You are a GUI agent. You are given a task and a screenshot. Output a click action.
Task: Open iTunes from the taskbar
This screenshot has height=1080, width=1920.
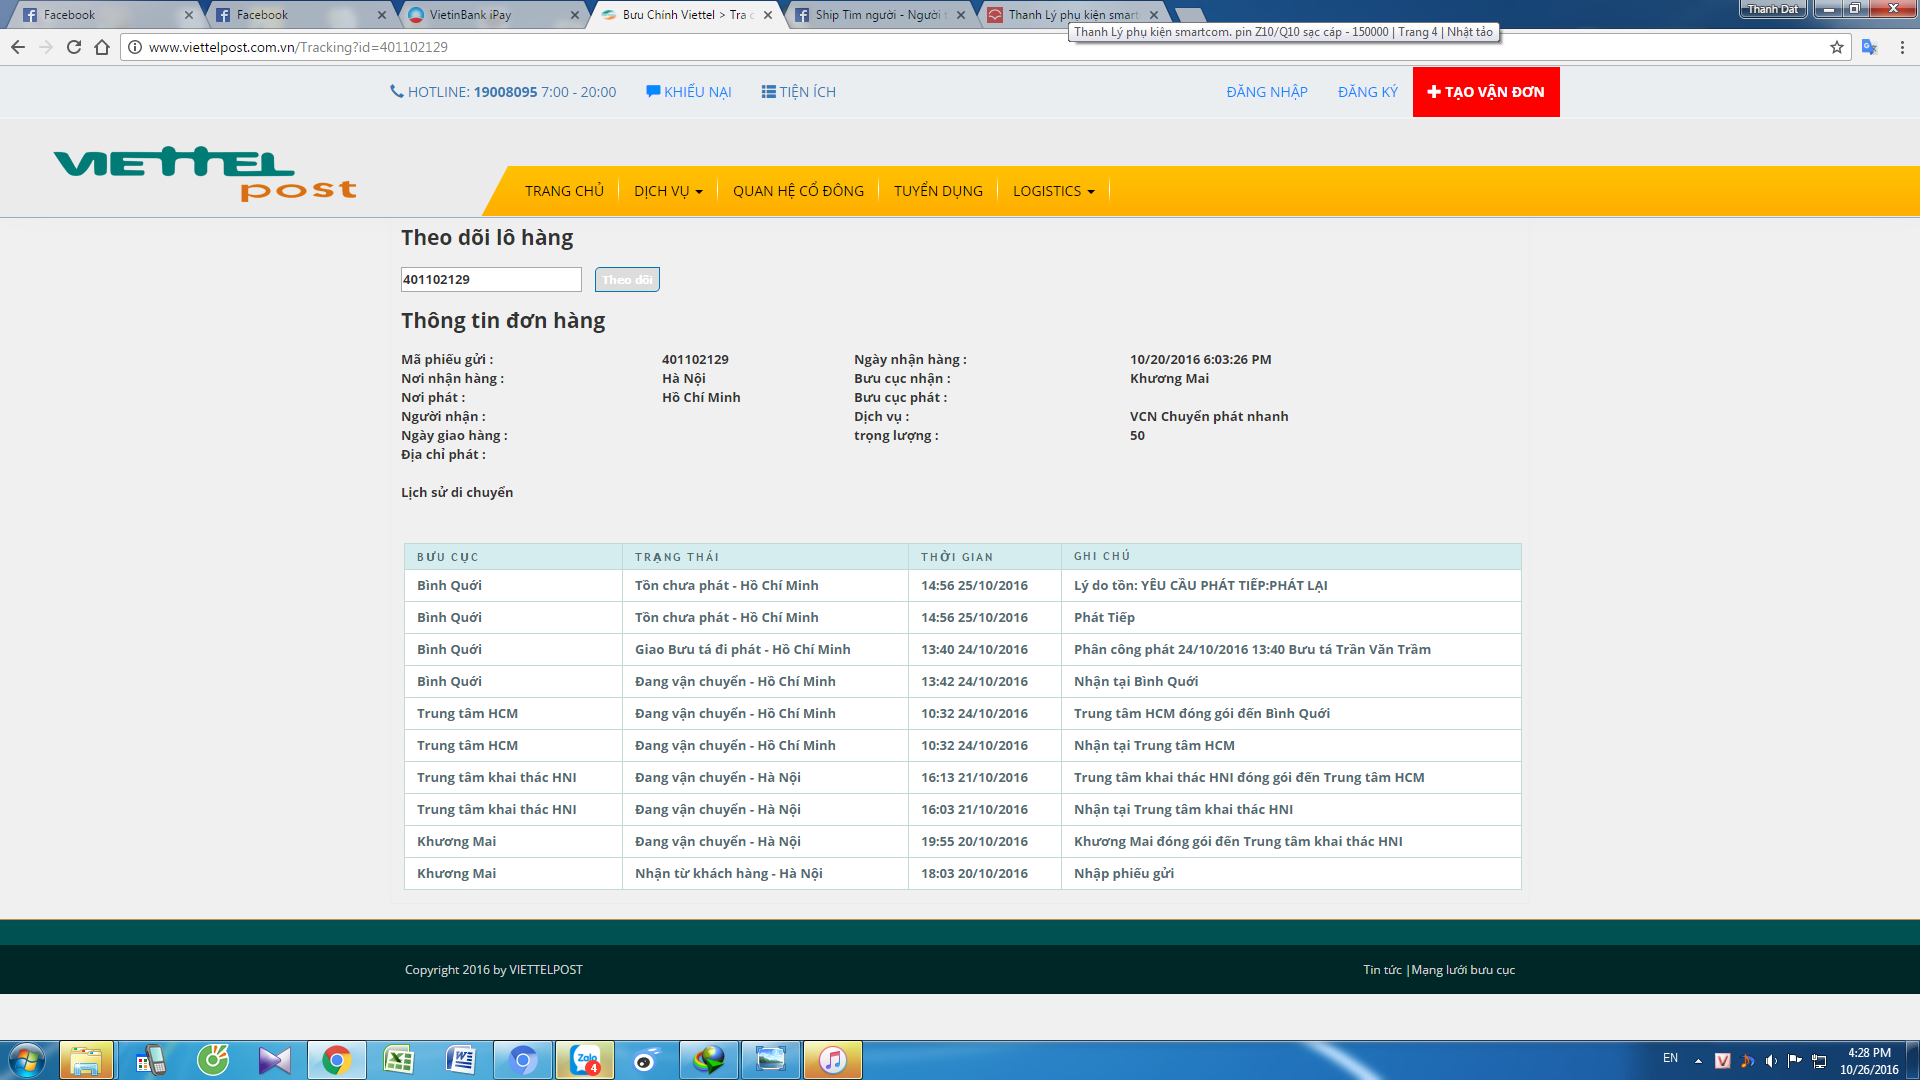832,1060
